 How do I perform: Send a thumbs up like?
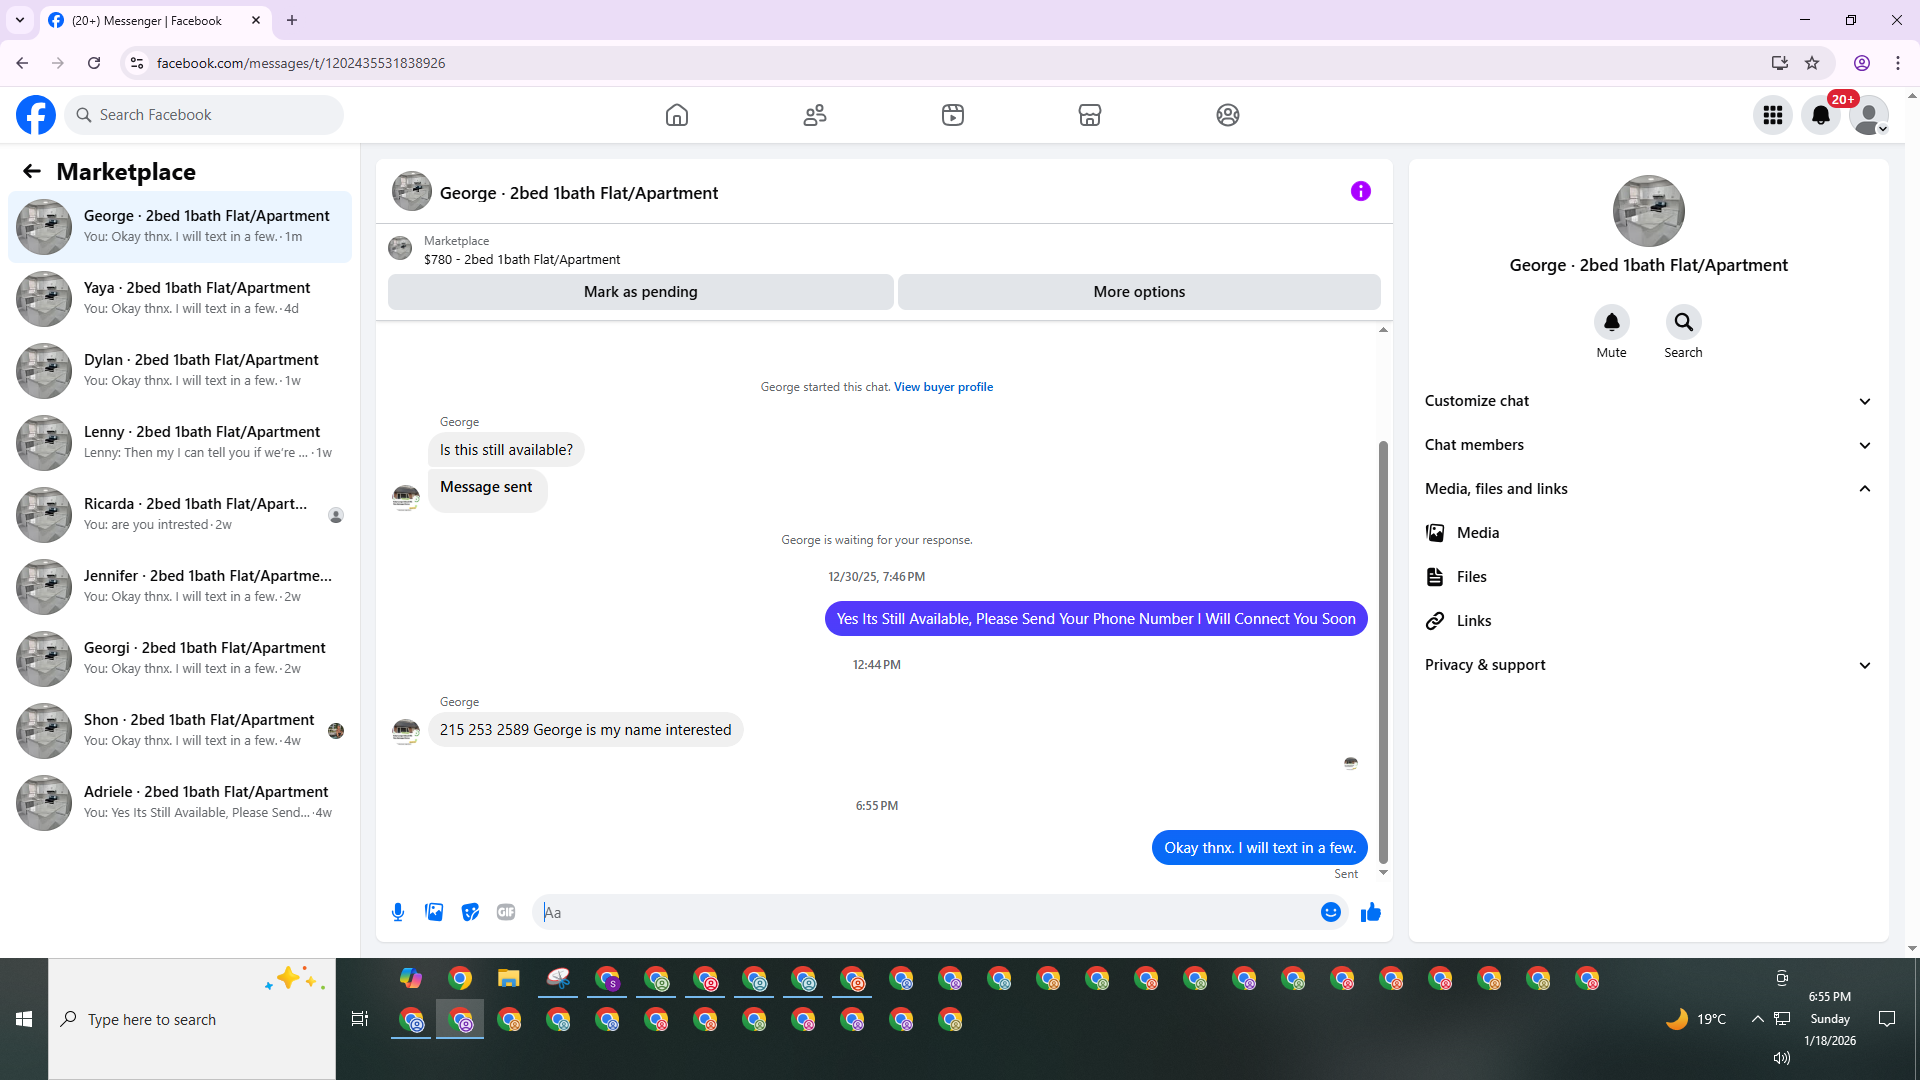click(1370, 912)
